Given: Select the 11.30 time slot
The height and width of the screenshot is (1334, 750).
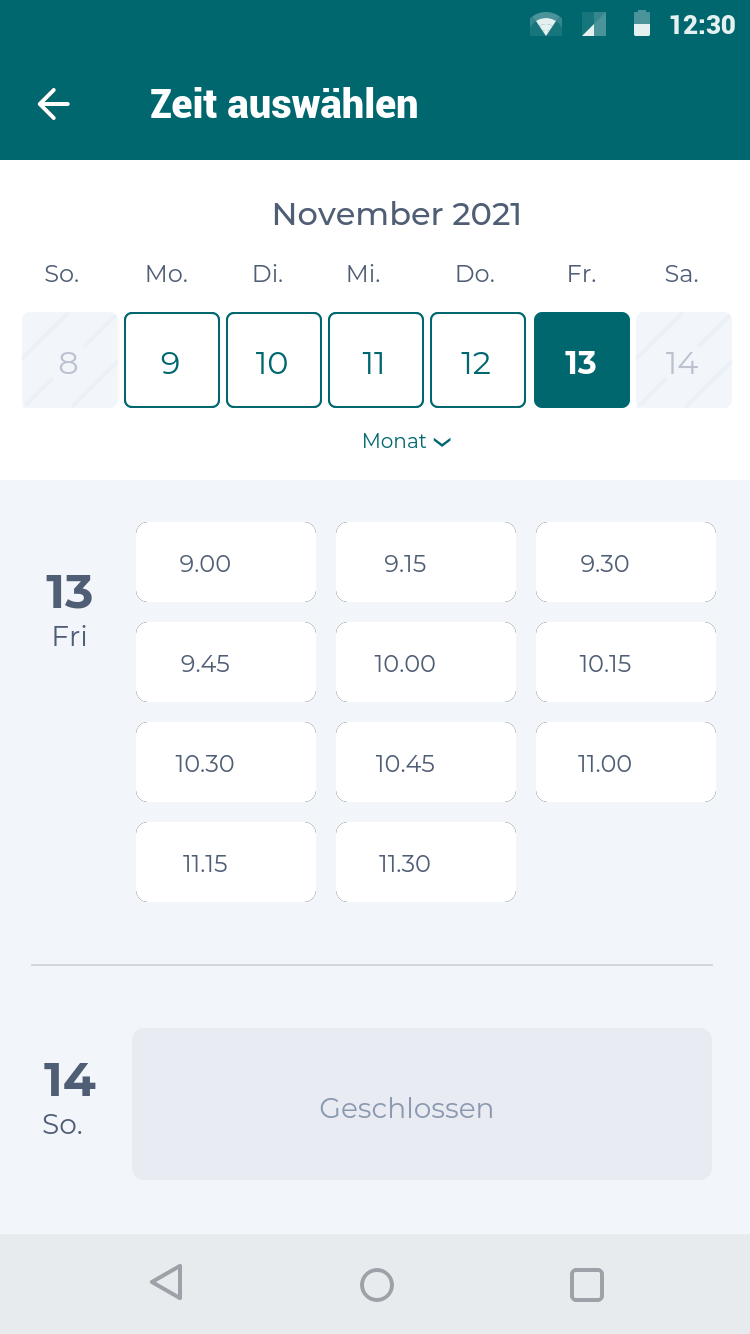Looking at the screenshot, I should point(426,862).
